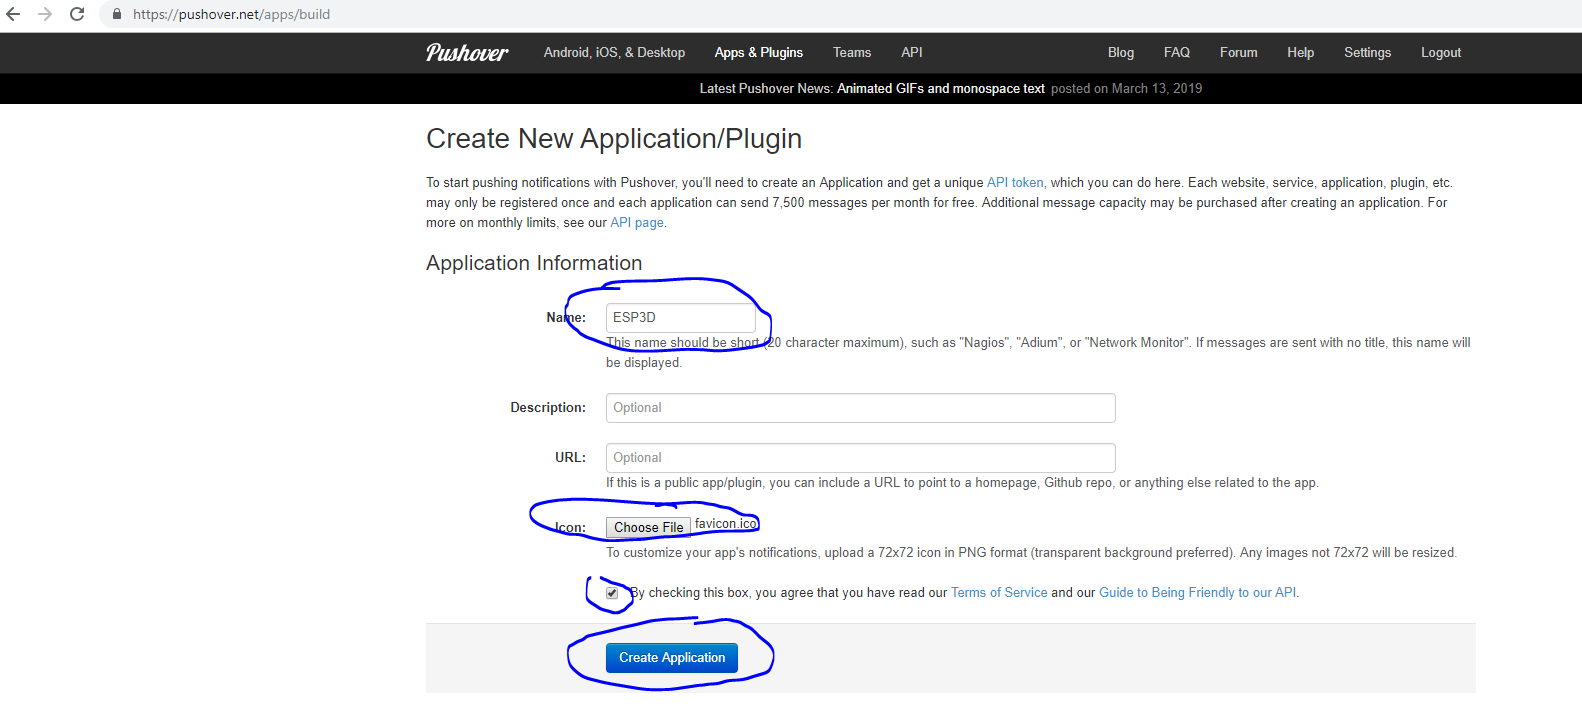Click the padlock site security icon
Screen dimensions: 1582x714
click(117, 14)
